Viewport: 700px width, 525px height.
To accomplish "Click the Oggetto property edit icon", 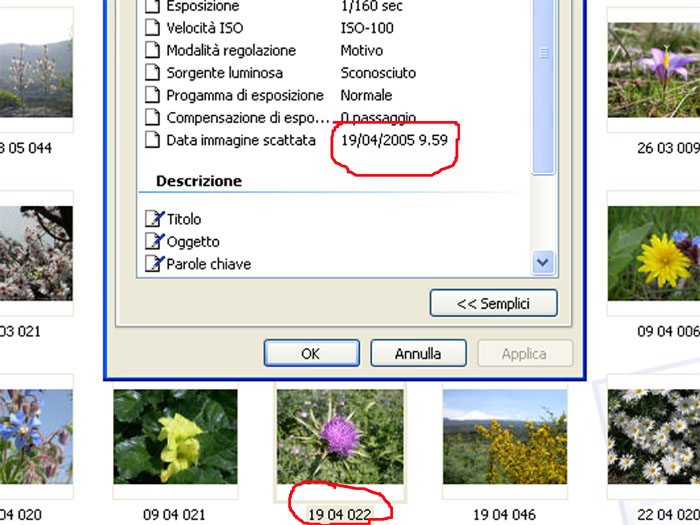I will click(154, 242).
